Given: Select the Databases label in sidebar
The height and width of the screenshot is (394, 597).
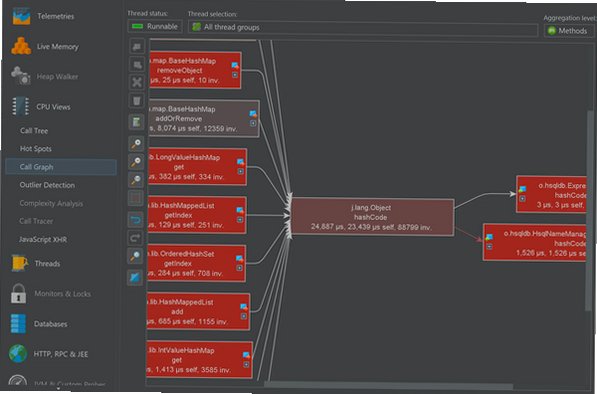Looking at the screenshot, I should click(51, 324).
